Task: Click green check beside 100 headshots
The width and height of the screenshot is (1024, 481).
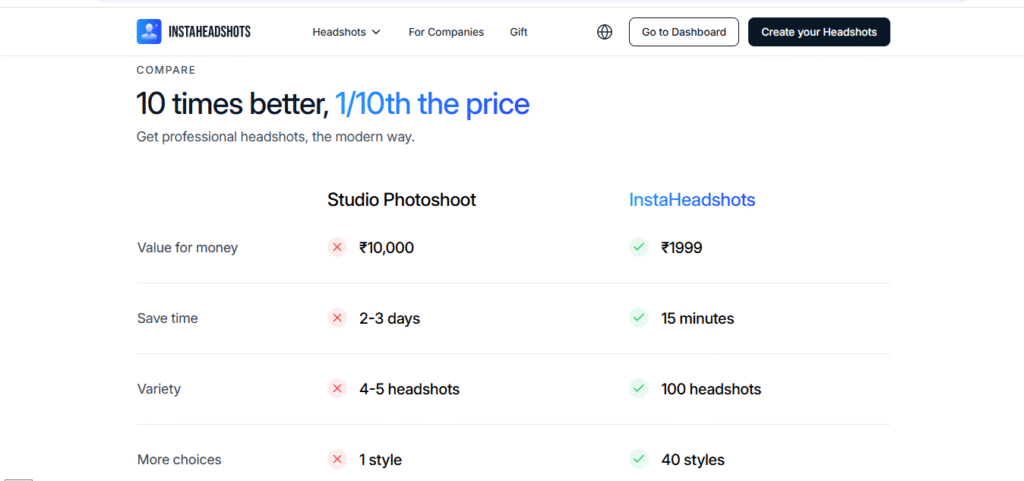Action: (x=639, y=389)
